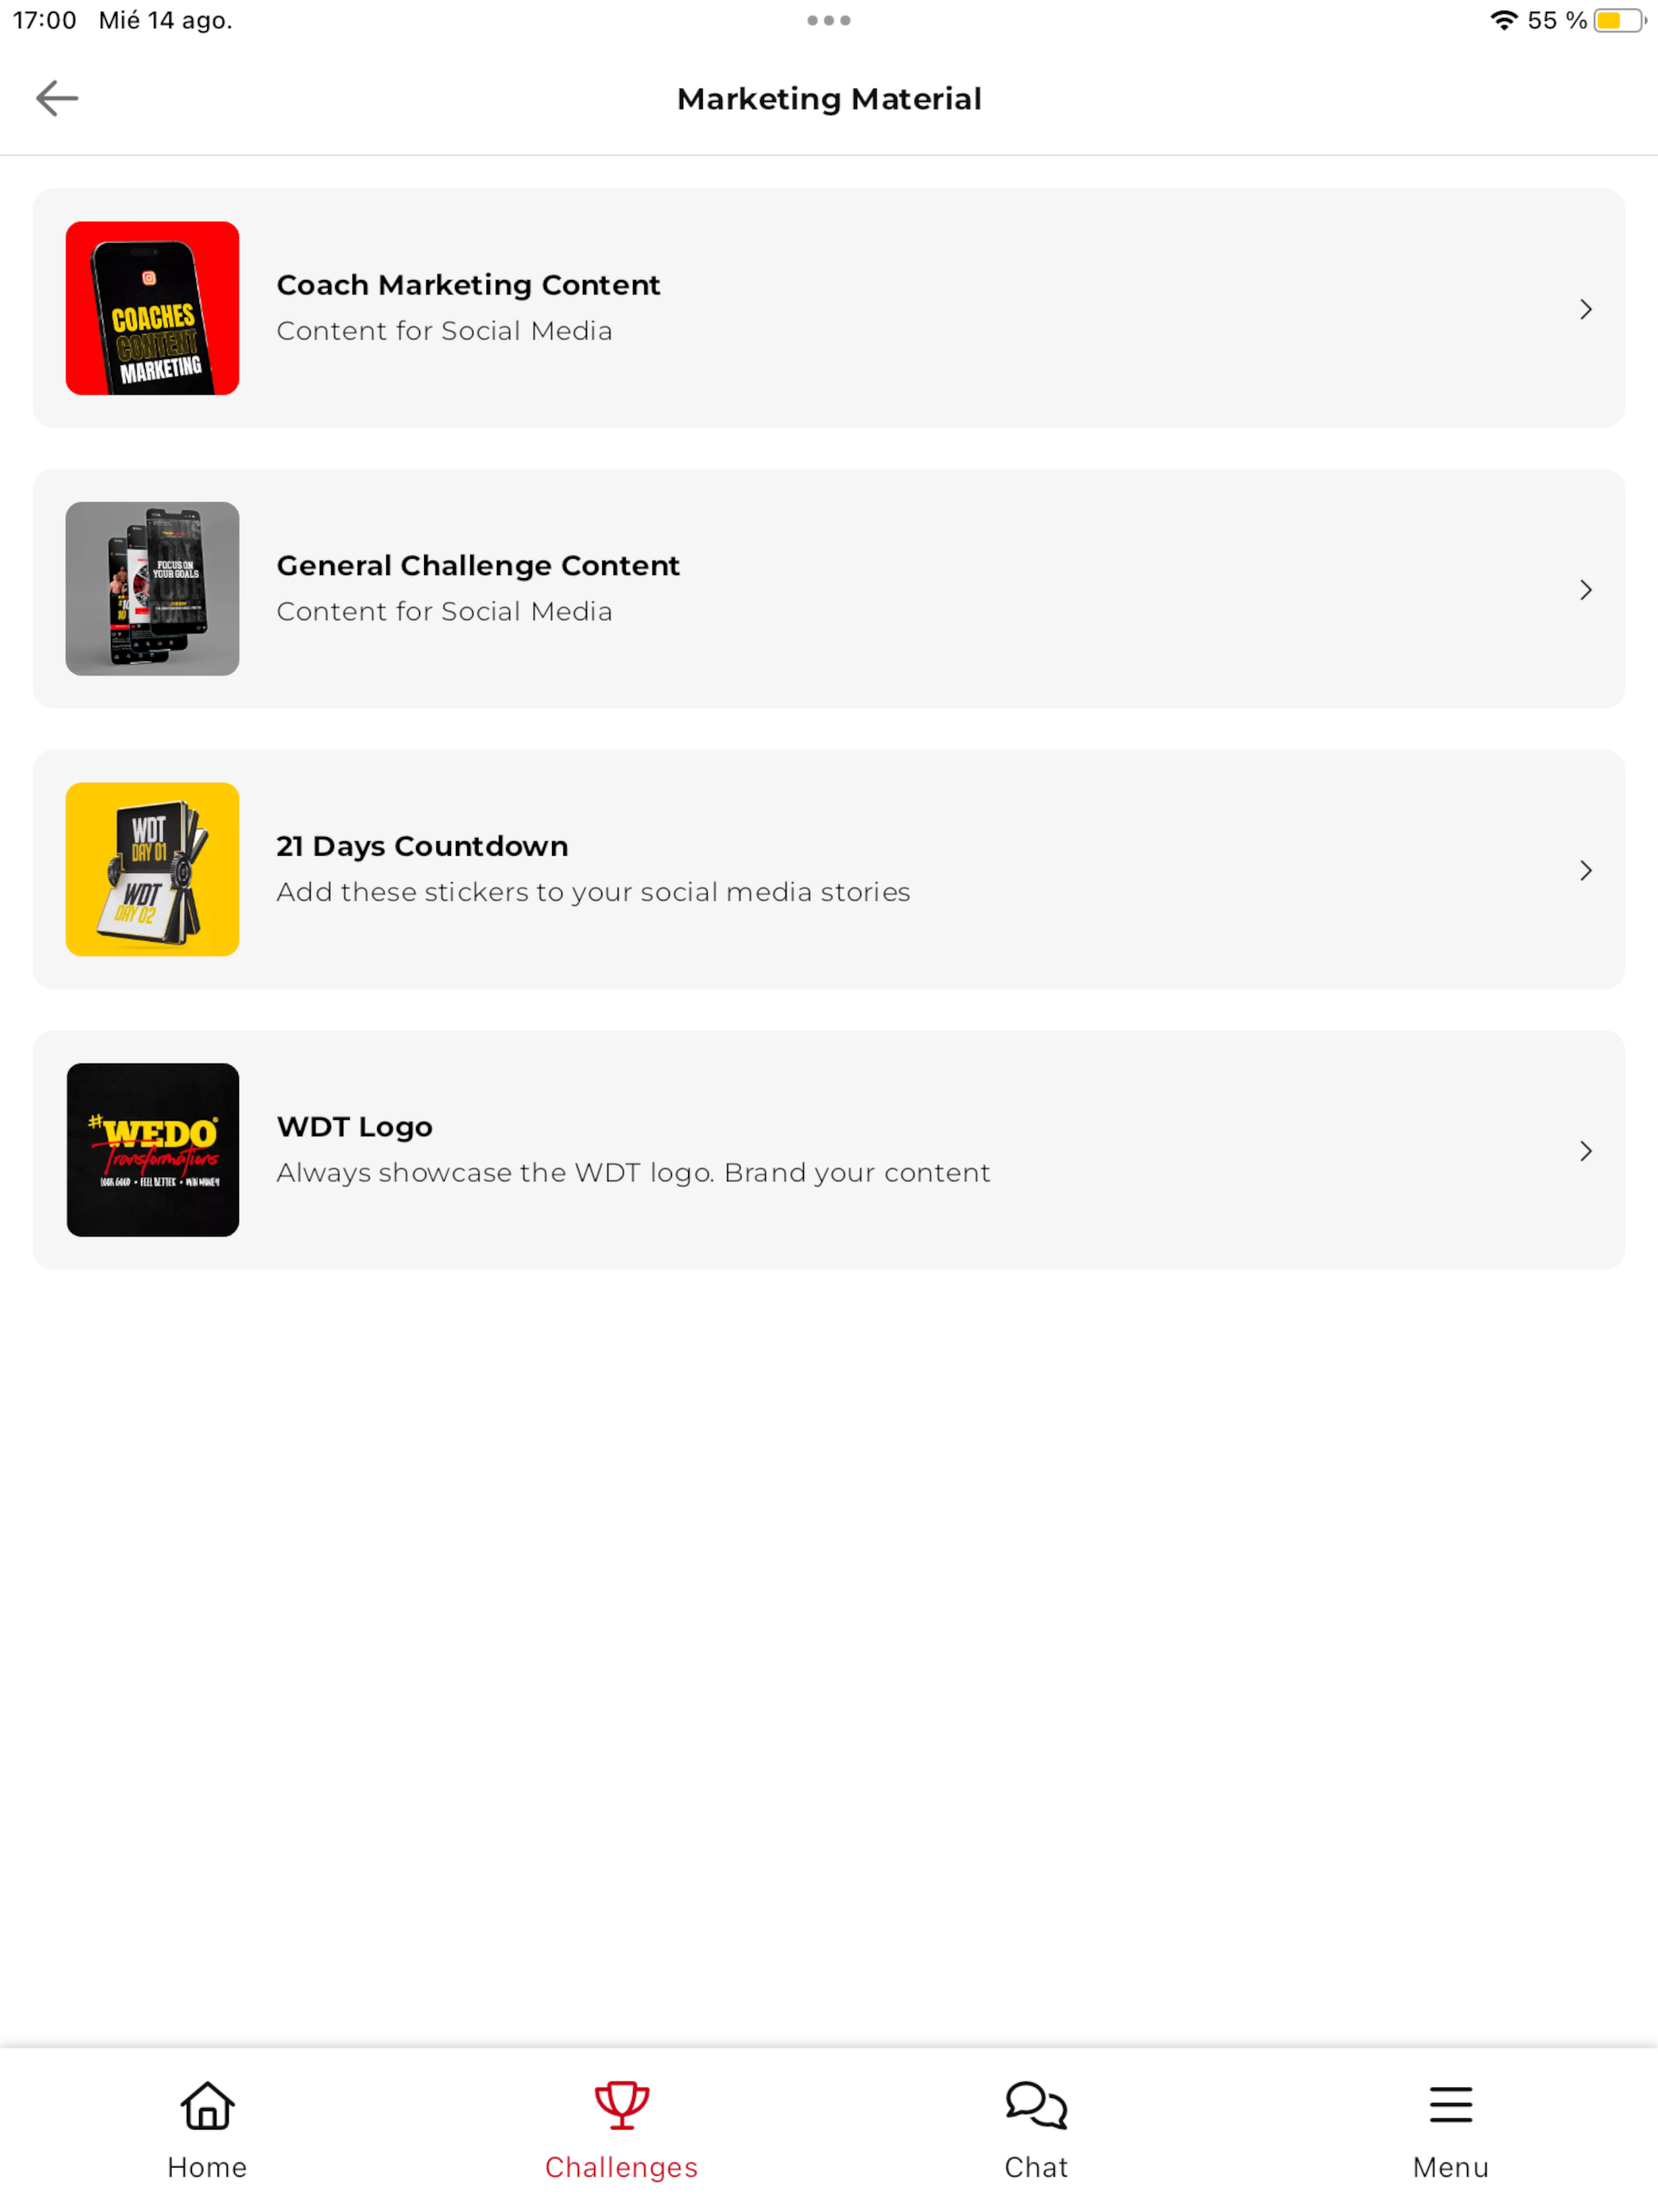Screen dimensions: 1658x2212
Task: Expand WDT Logo chevron
Action: [1586, 1151]
